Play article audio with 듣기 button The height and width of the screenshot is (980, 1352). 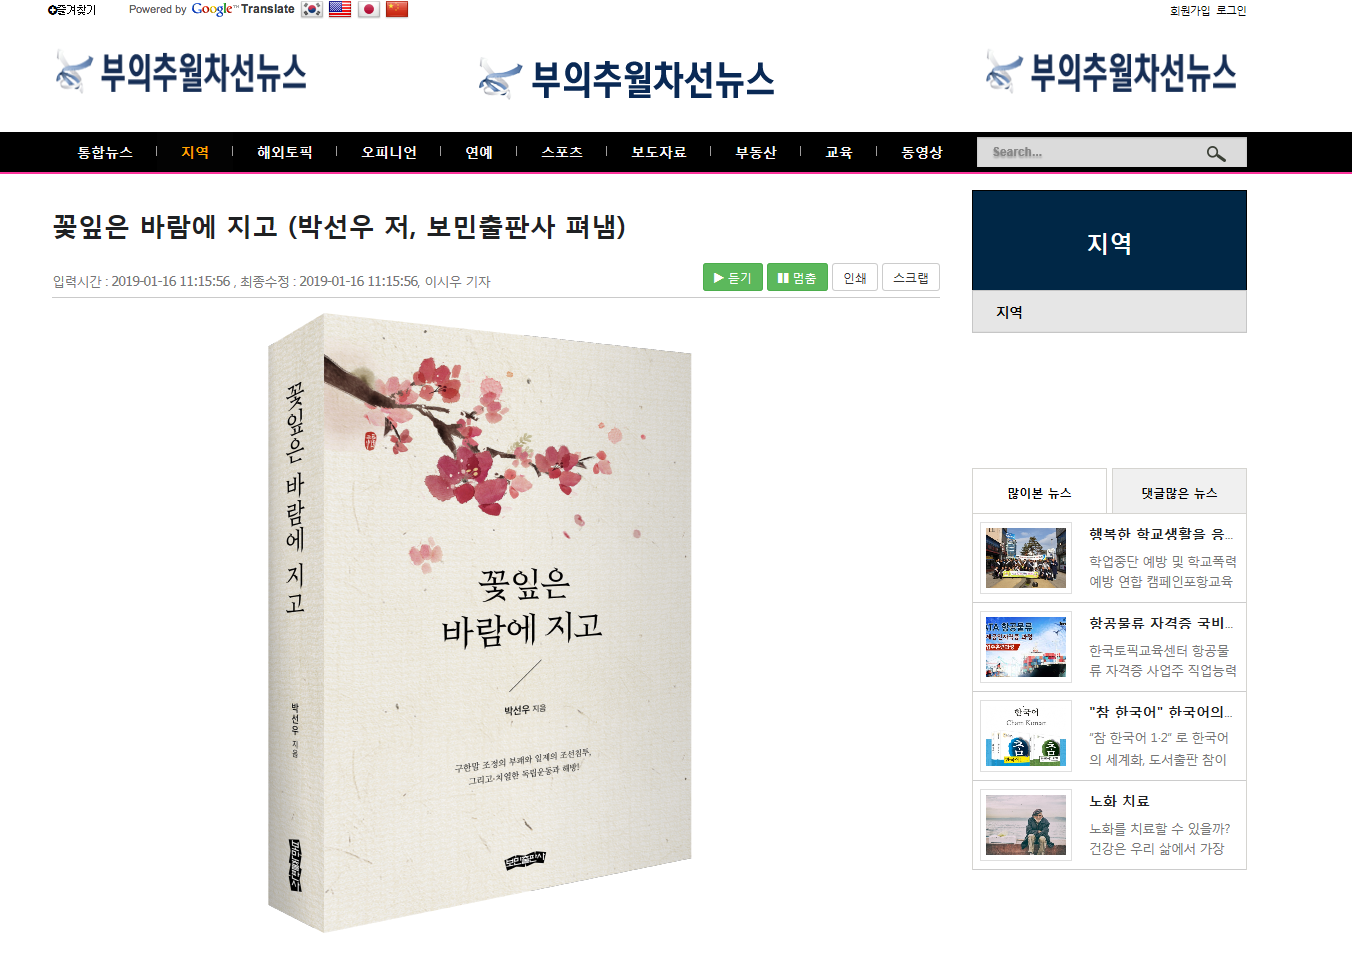pyautogui.click(x=733, y=277)
